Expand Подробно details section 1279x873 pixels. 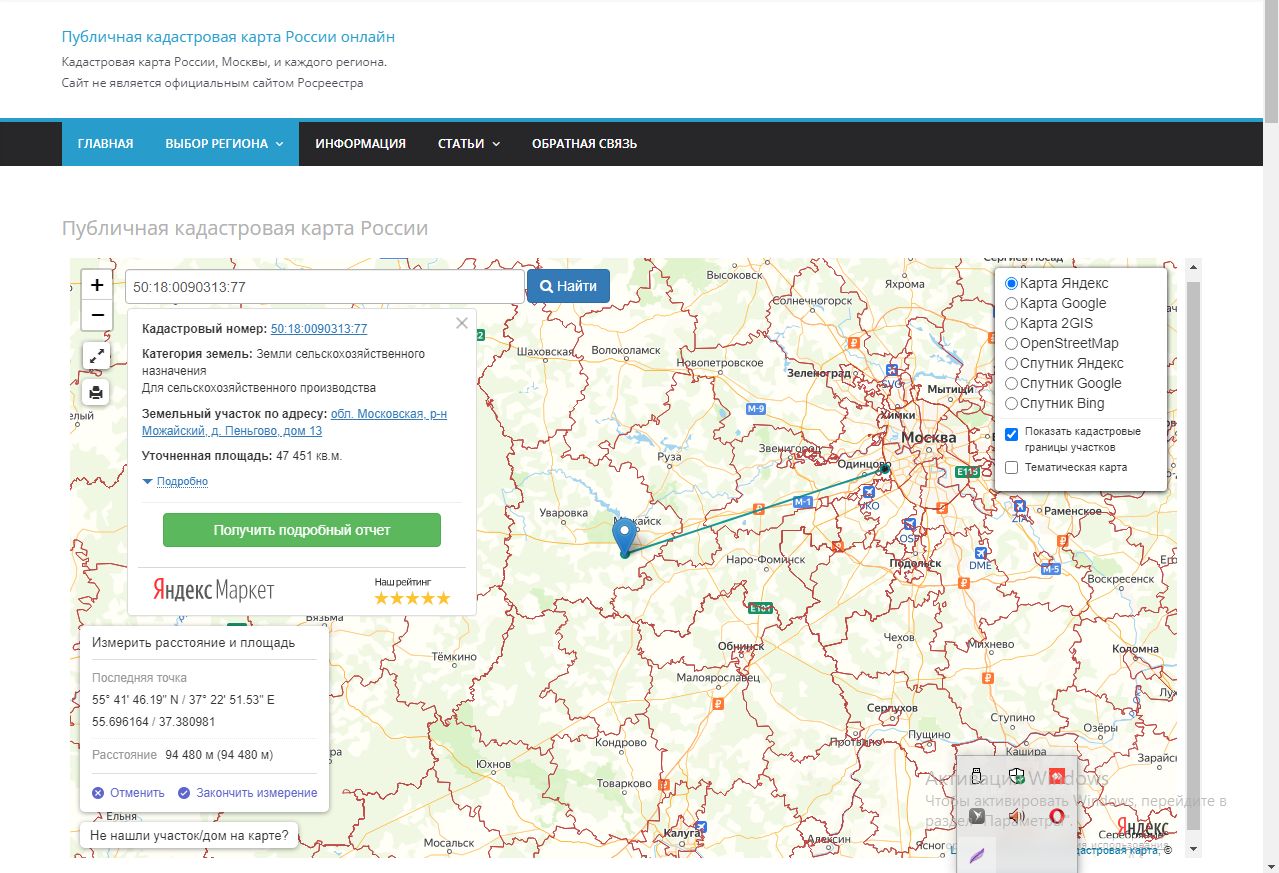(x=181, y=481)
